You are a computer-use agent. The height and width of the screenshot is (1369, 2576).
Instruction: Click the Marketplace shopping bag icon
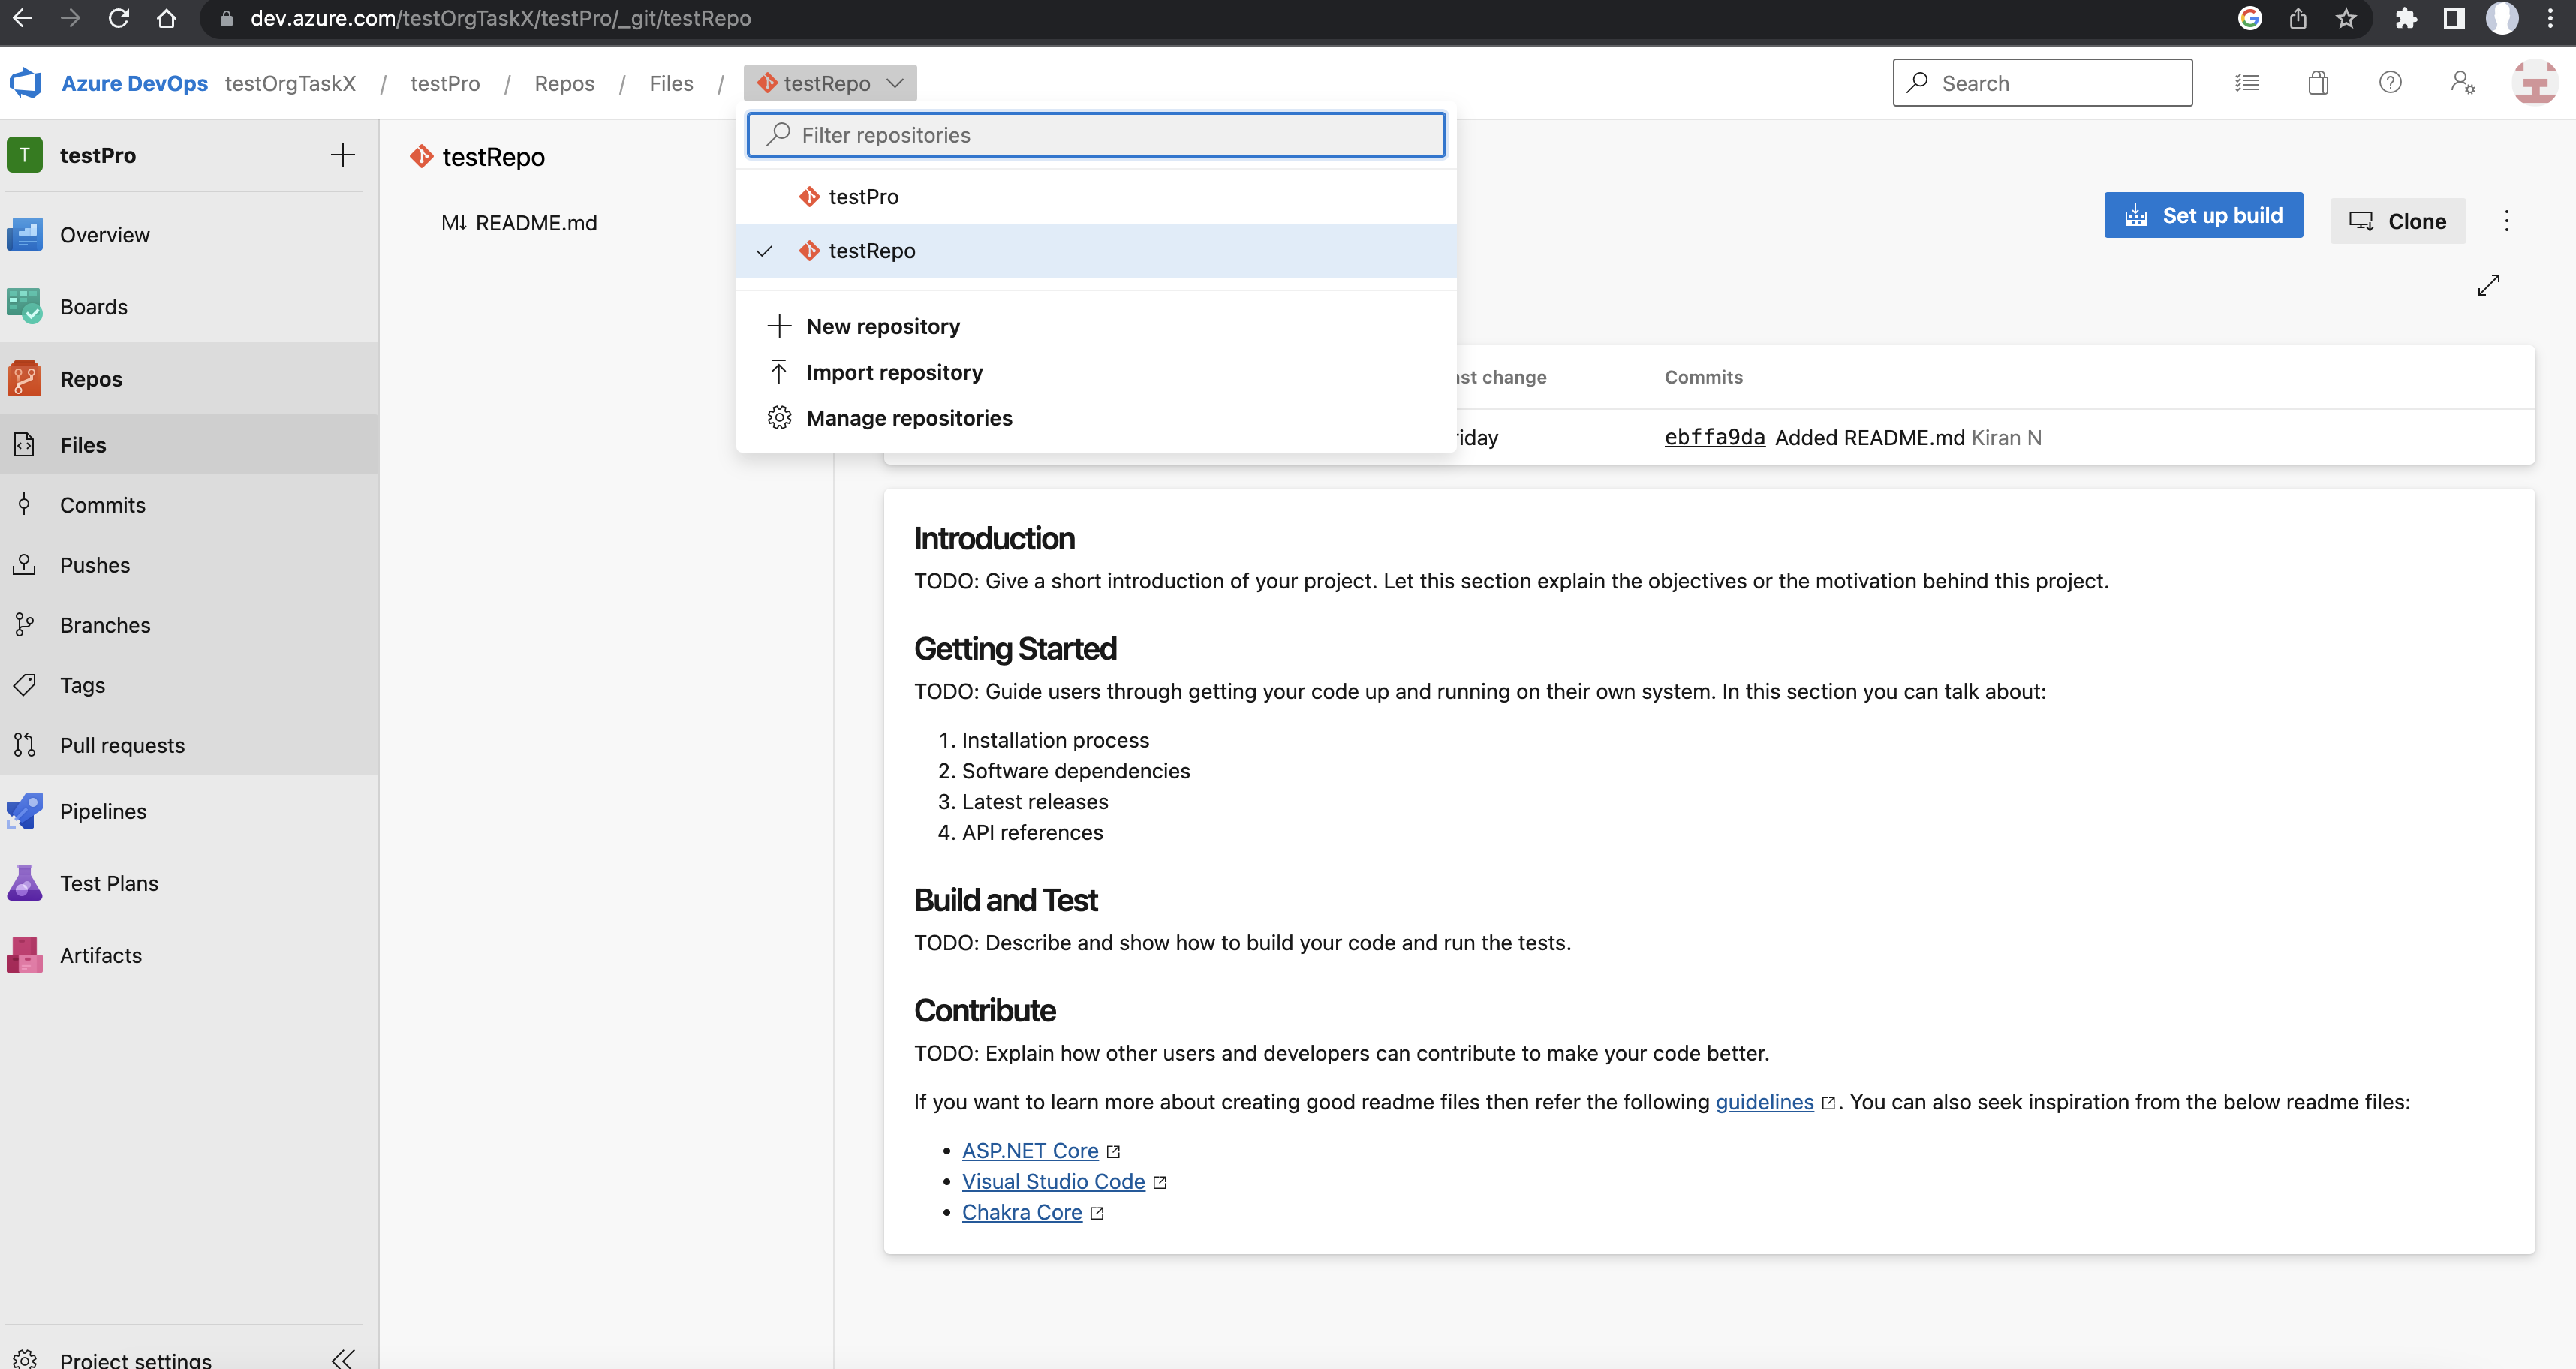[2318, 83]
